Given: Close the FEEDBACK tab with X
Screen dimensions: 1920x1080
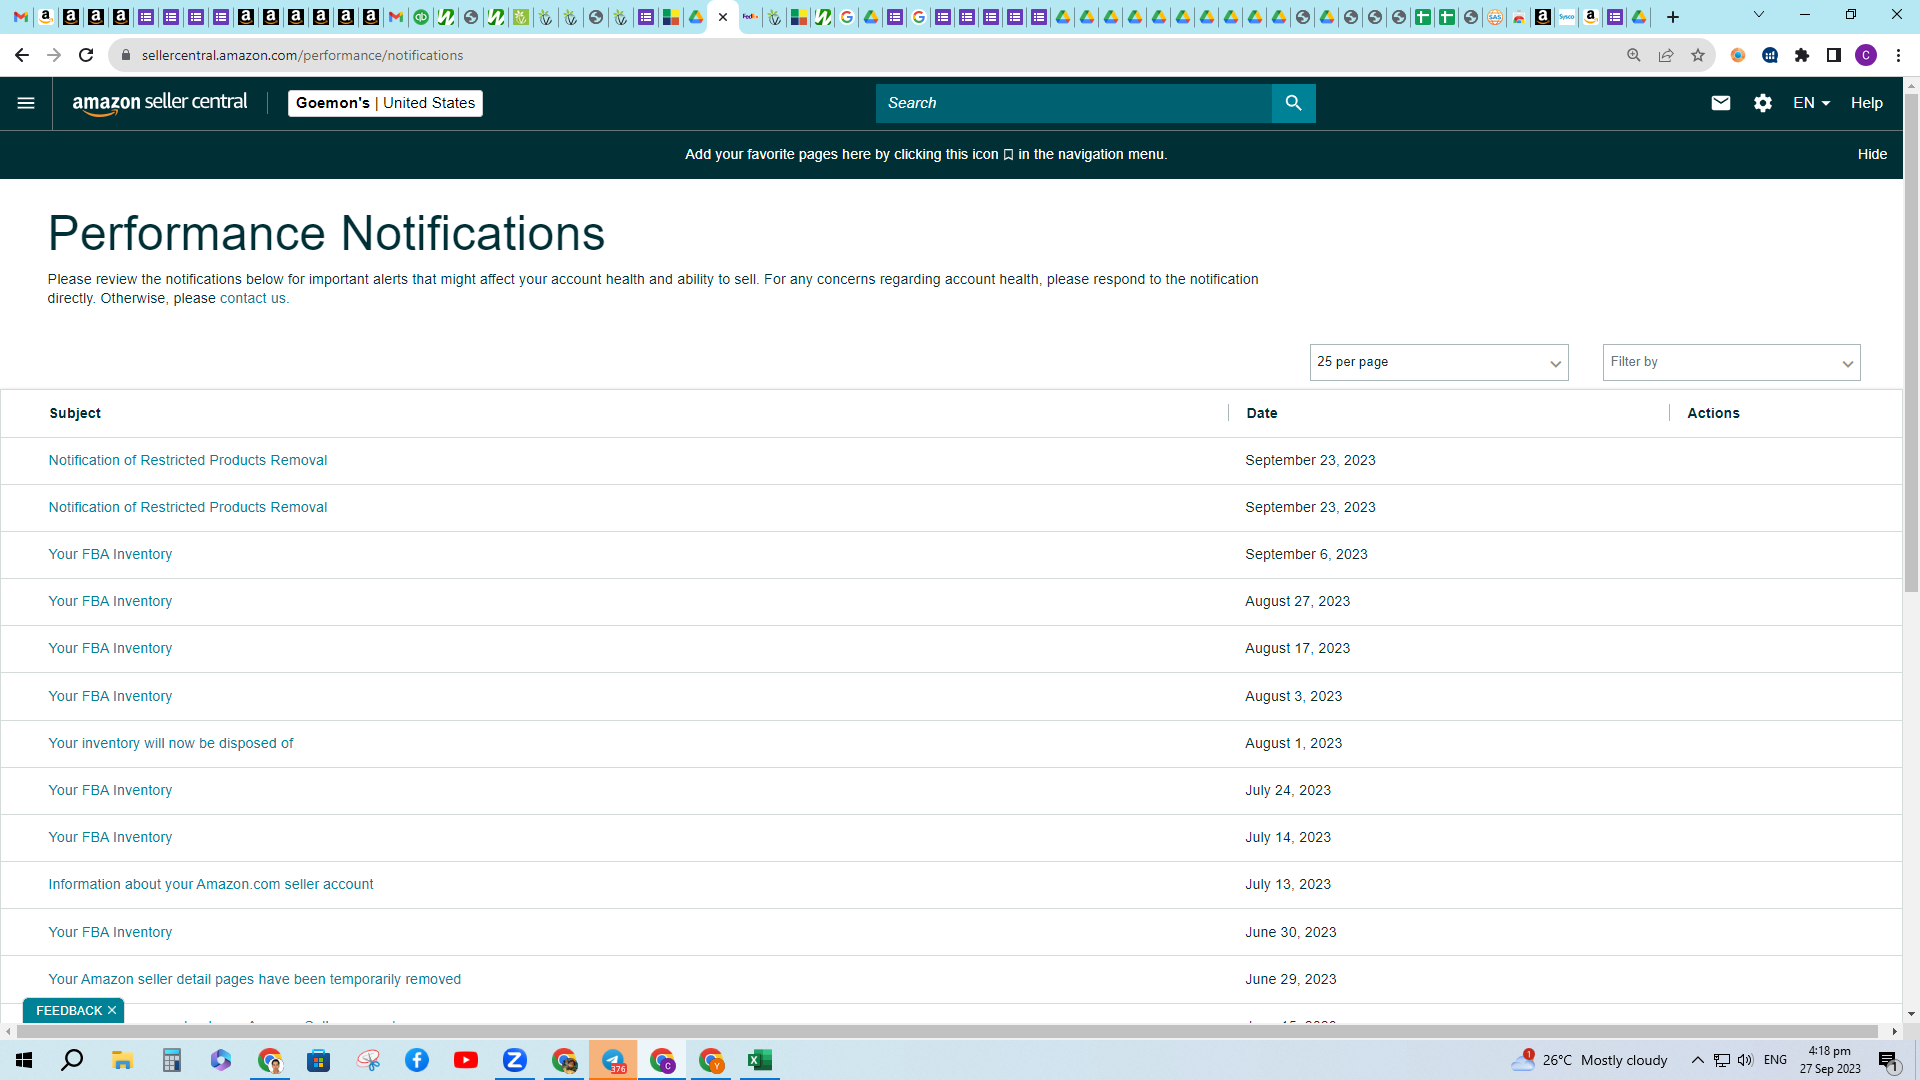Looking at the screenshot, I should click(112, 1010).
